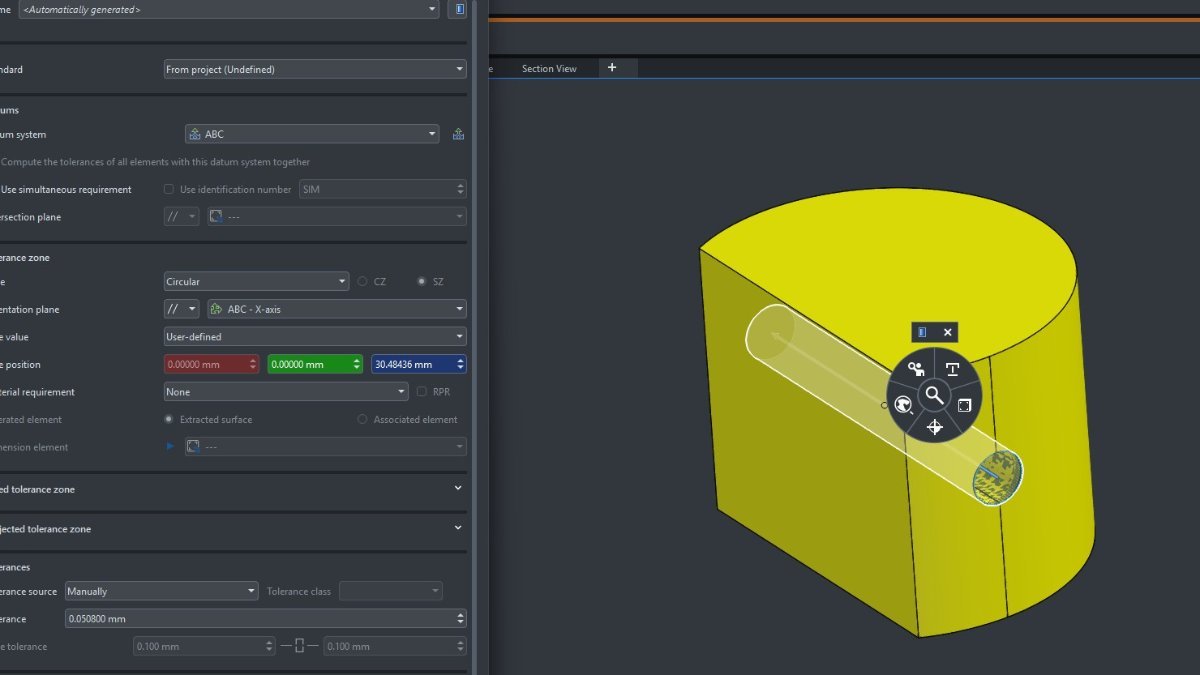Click the text label icon in radial menu
Screen dimensions: 1200x675
tap(952, 369)
